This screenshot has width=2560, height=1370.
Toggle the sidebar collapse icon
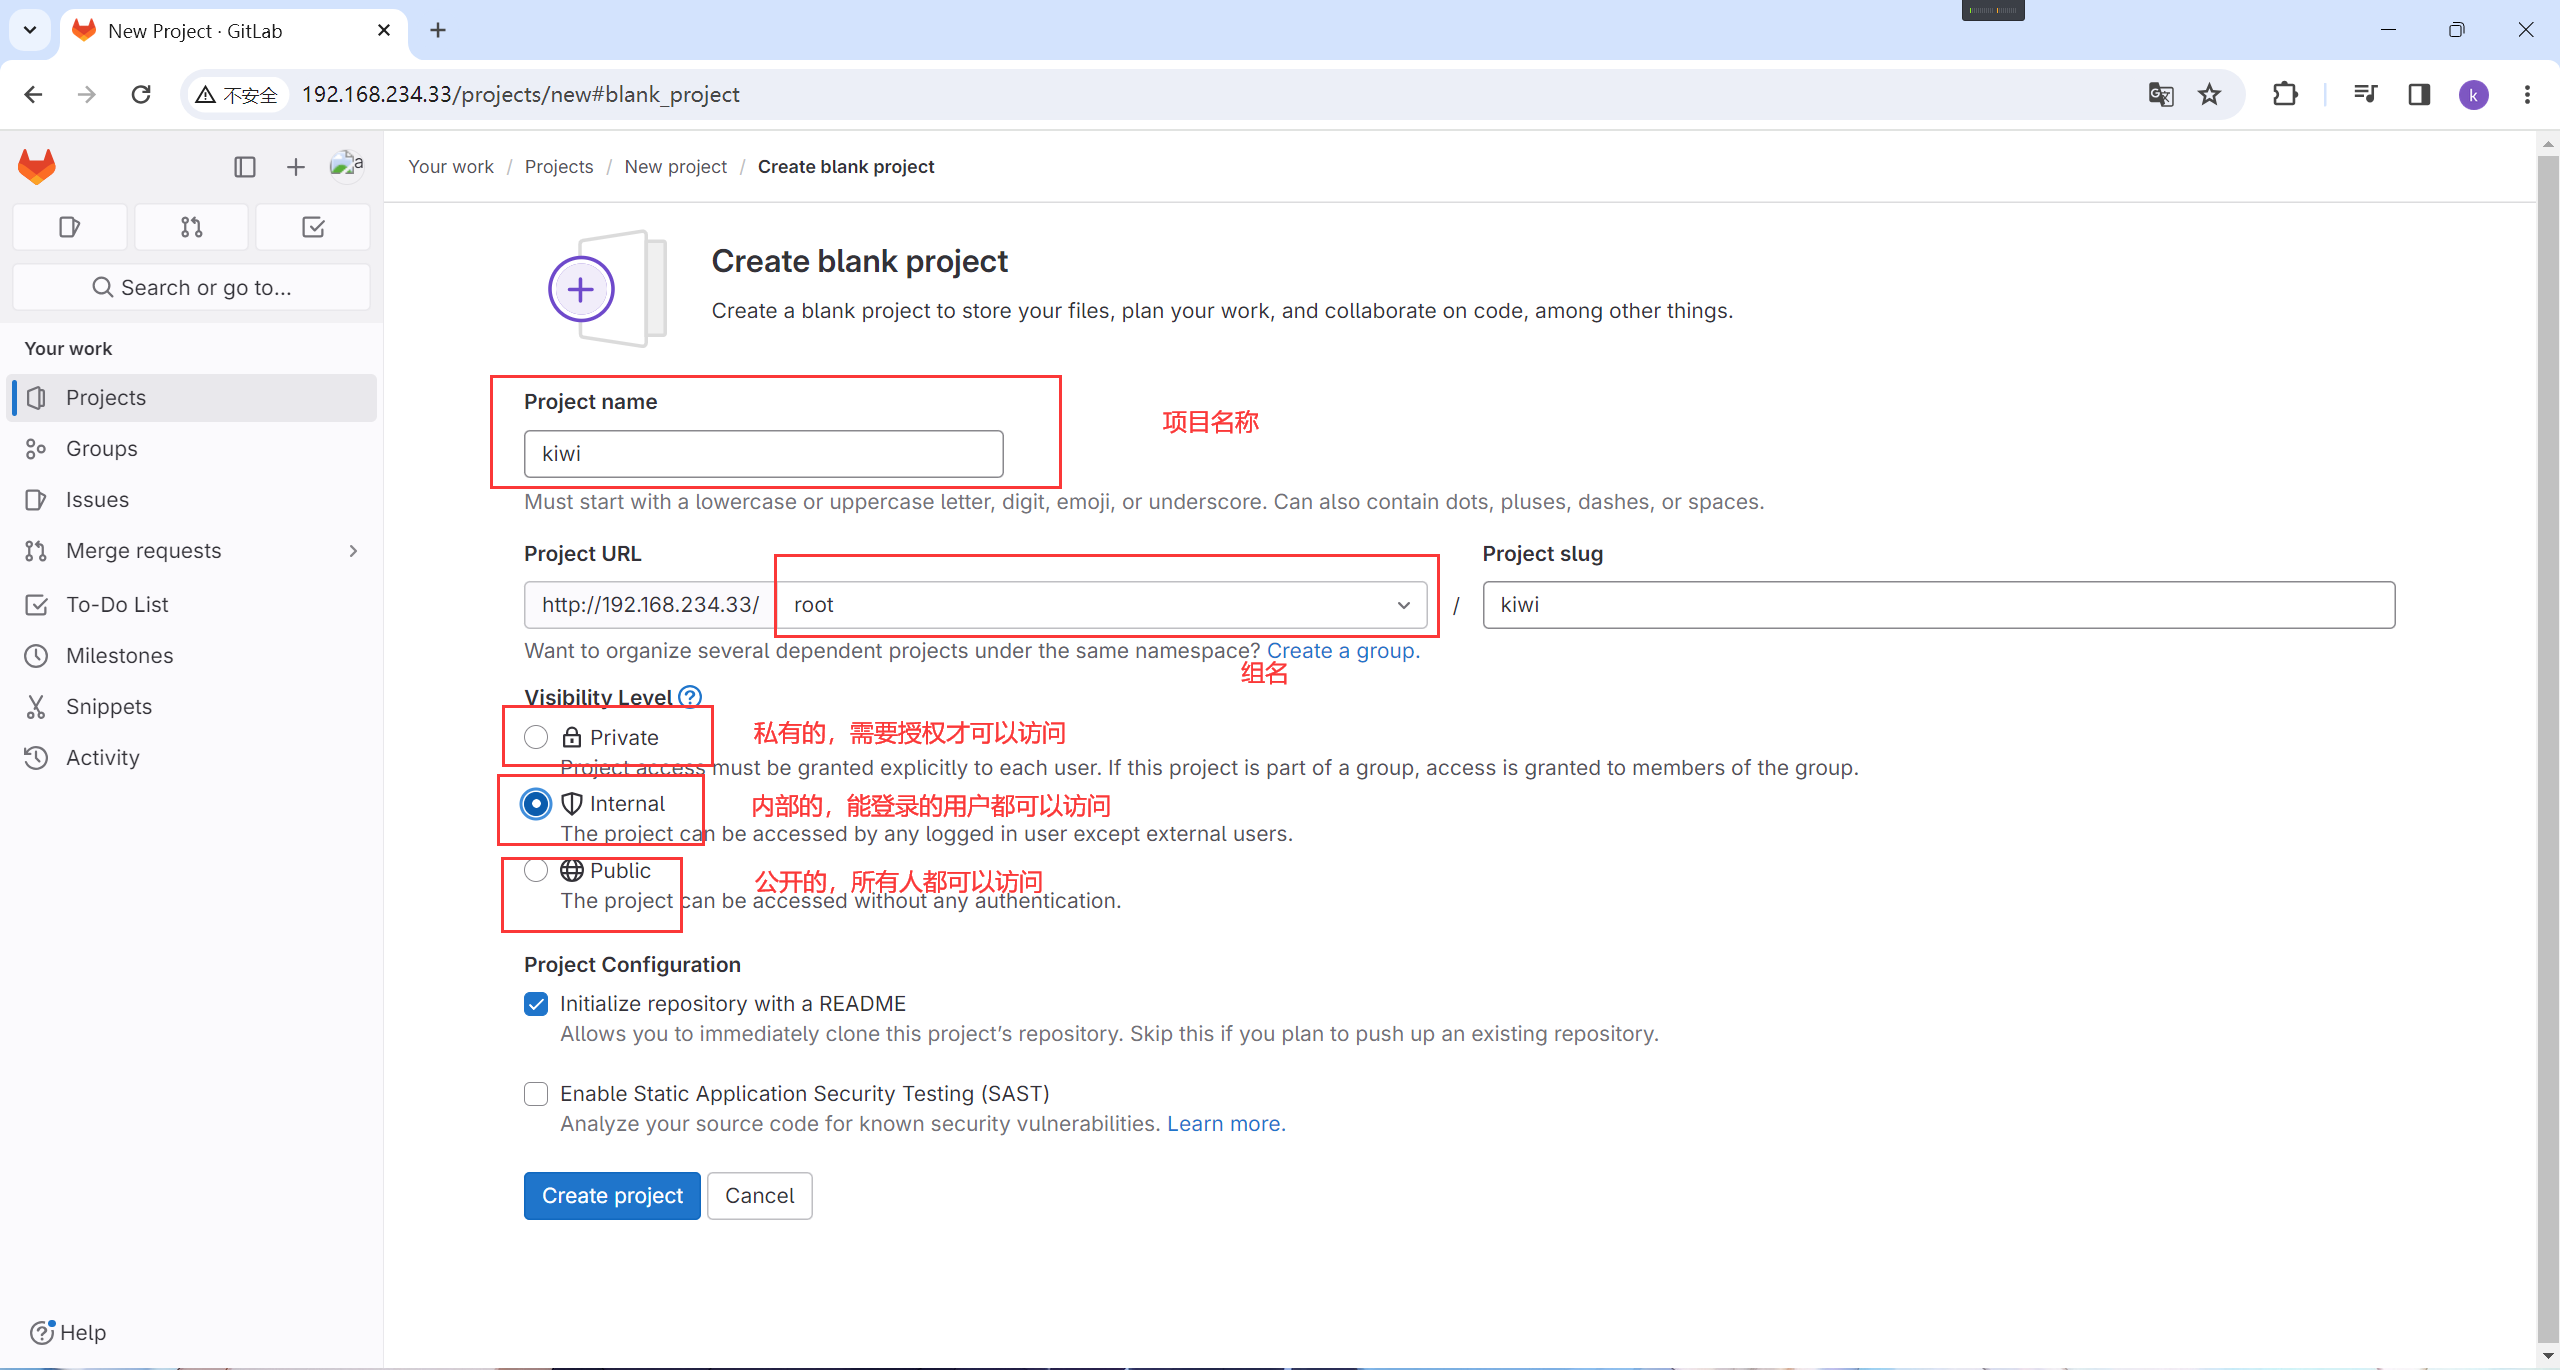[245, 167]
